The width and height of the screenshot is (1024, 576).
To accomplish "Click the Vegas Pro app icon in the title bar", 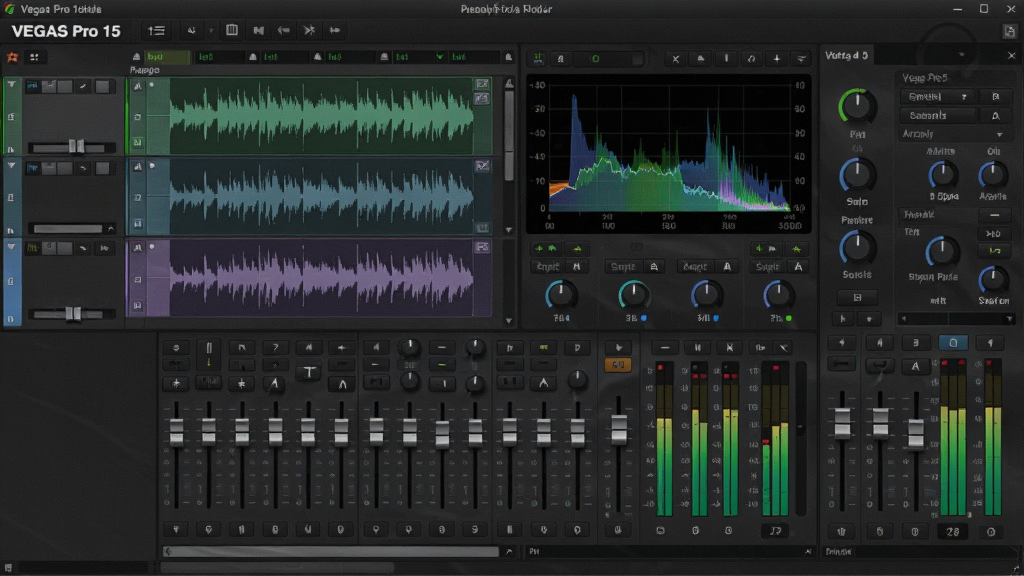I will pyautogui.click(x=9, y=9).
